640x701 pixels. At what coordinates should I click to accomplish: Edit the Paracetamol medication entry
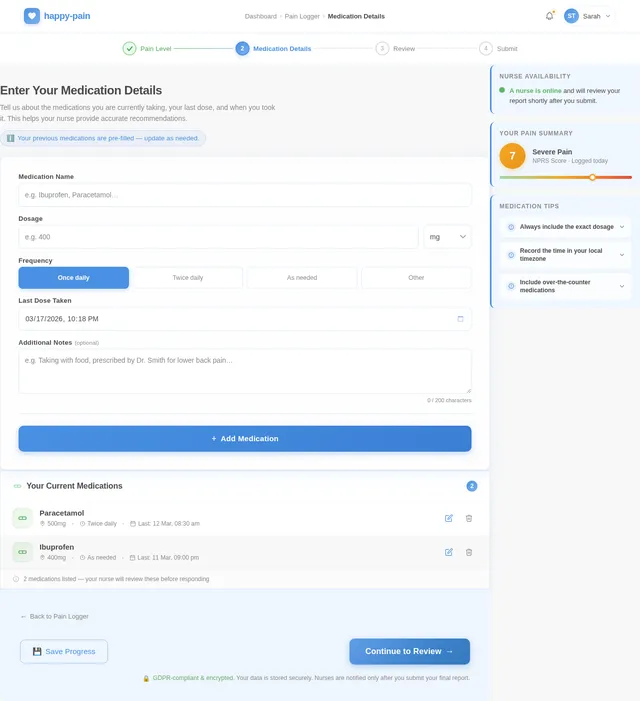(448, 518)
